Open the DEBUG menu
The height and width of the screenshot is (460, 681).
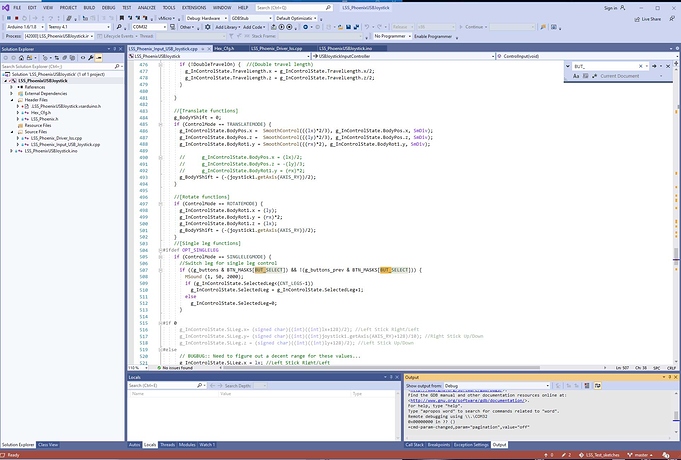(x=108, y=7)
